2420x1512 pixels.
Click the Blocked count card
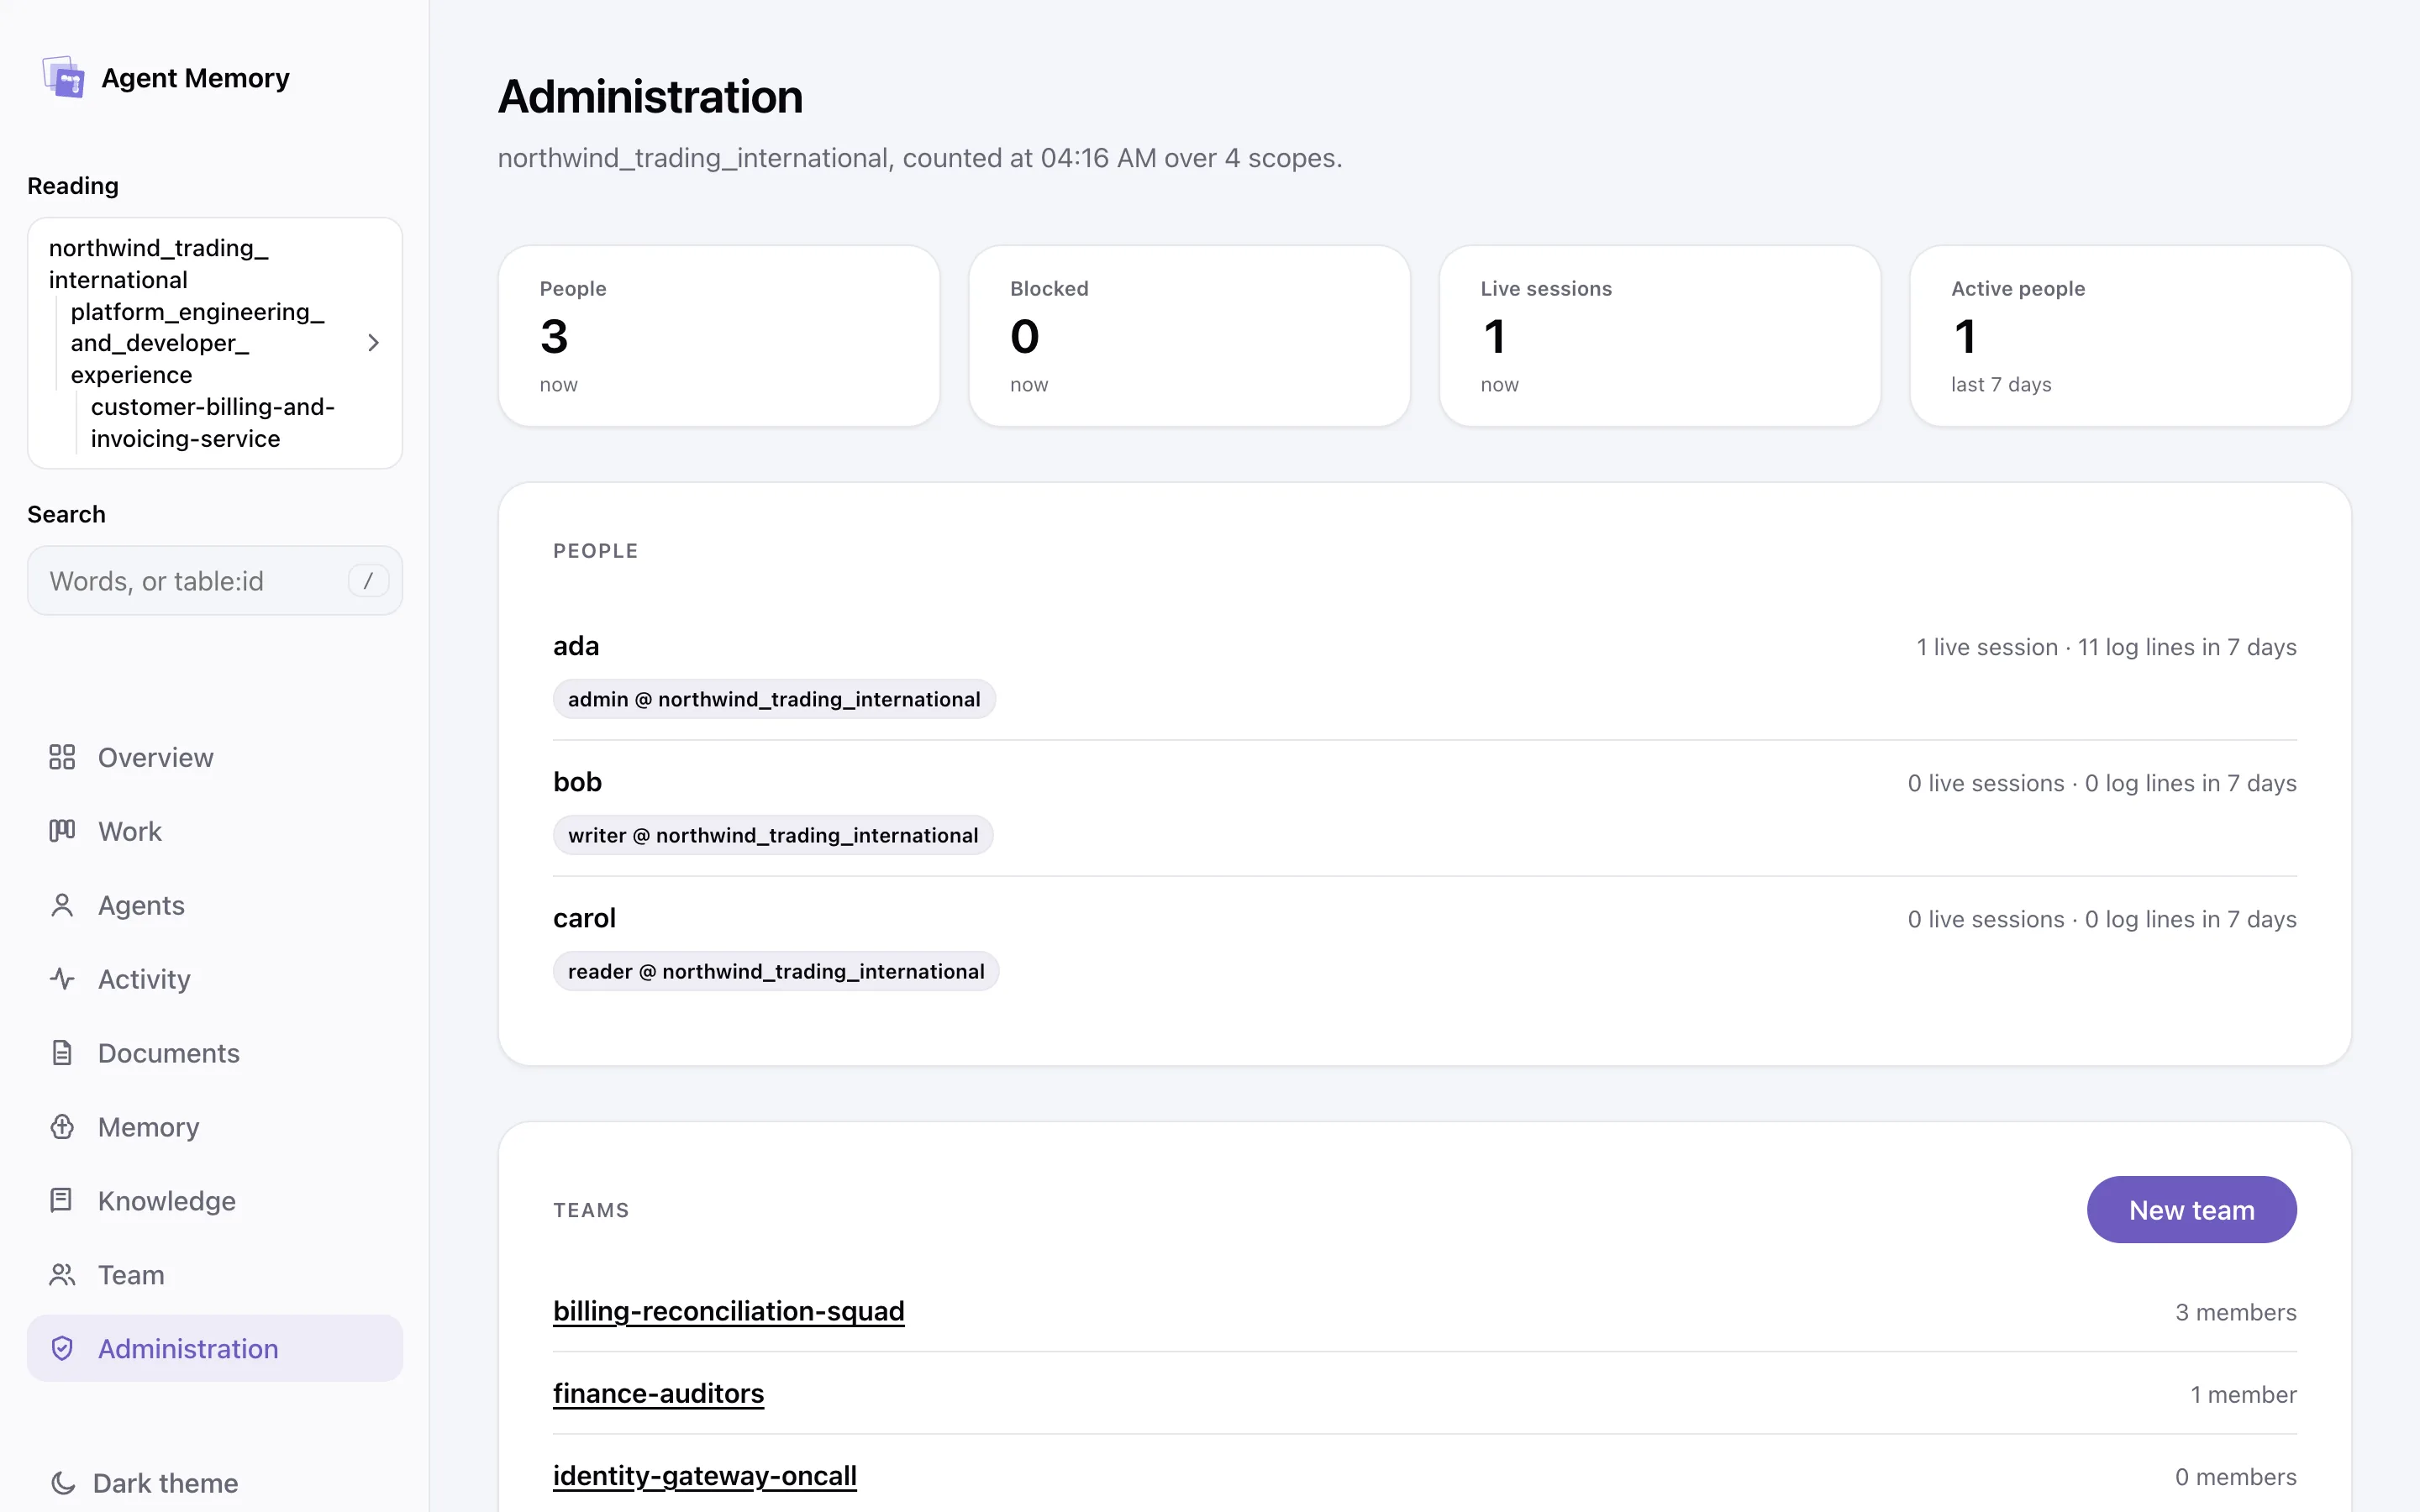[x=1189, y=336]
